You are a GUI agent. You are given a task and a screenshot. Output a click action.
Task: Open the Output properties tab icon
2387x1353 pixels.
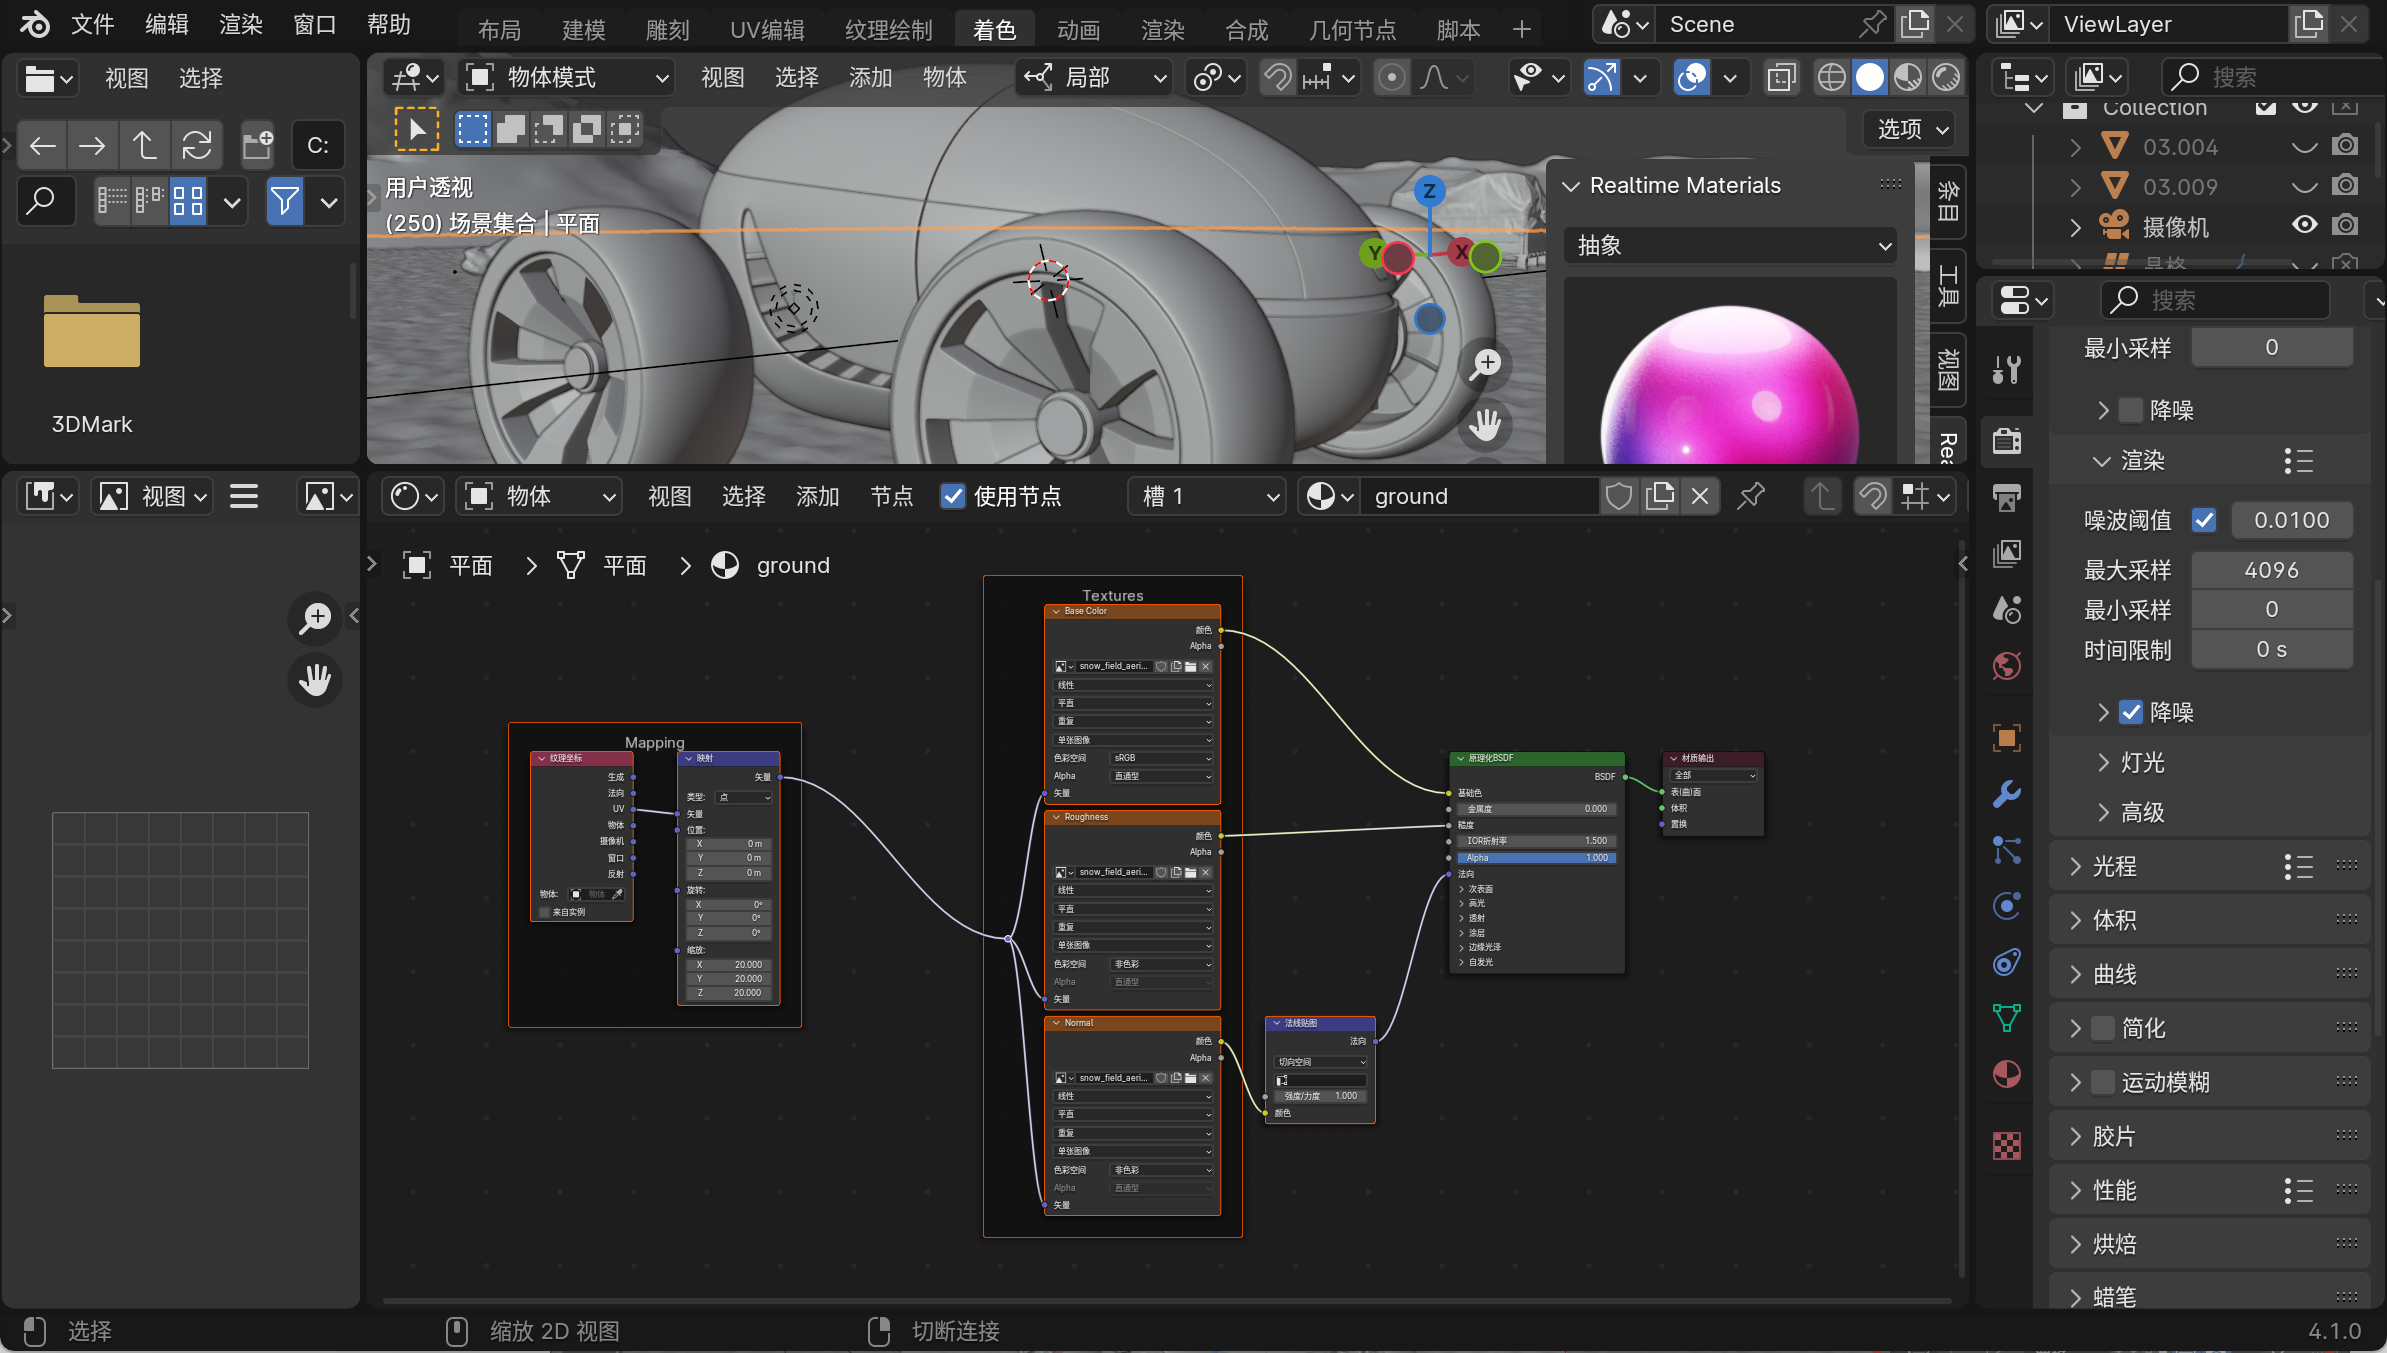point(2006,497)
